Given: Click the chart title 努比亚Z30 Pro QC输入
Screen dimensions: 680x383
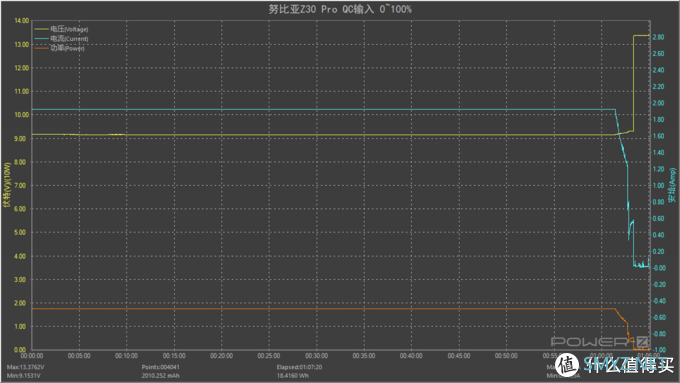Looking at the screenshot, I should [340, 9].
